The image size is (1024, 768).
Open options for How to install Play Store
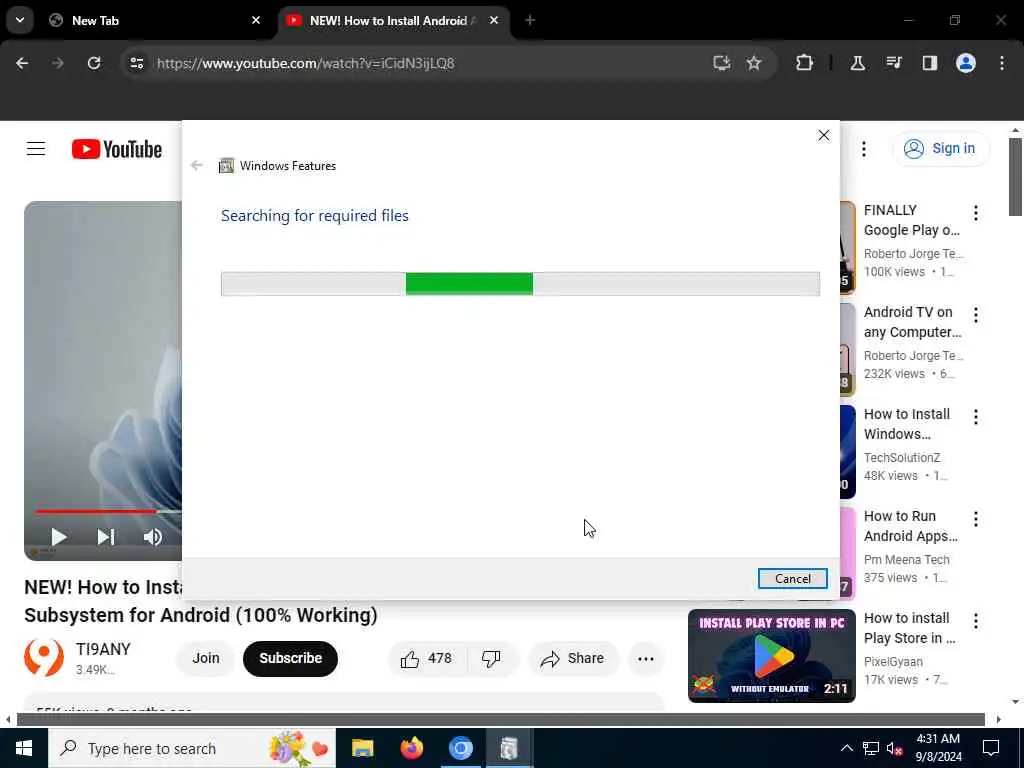coord(976,620)
